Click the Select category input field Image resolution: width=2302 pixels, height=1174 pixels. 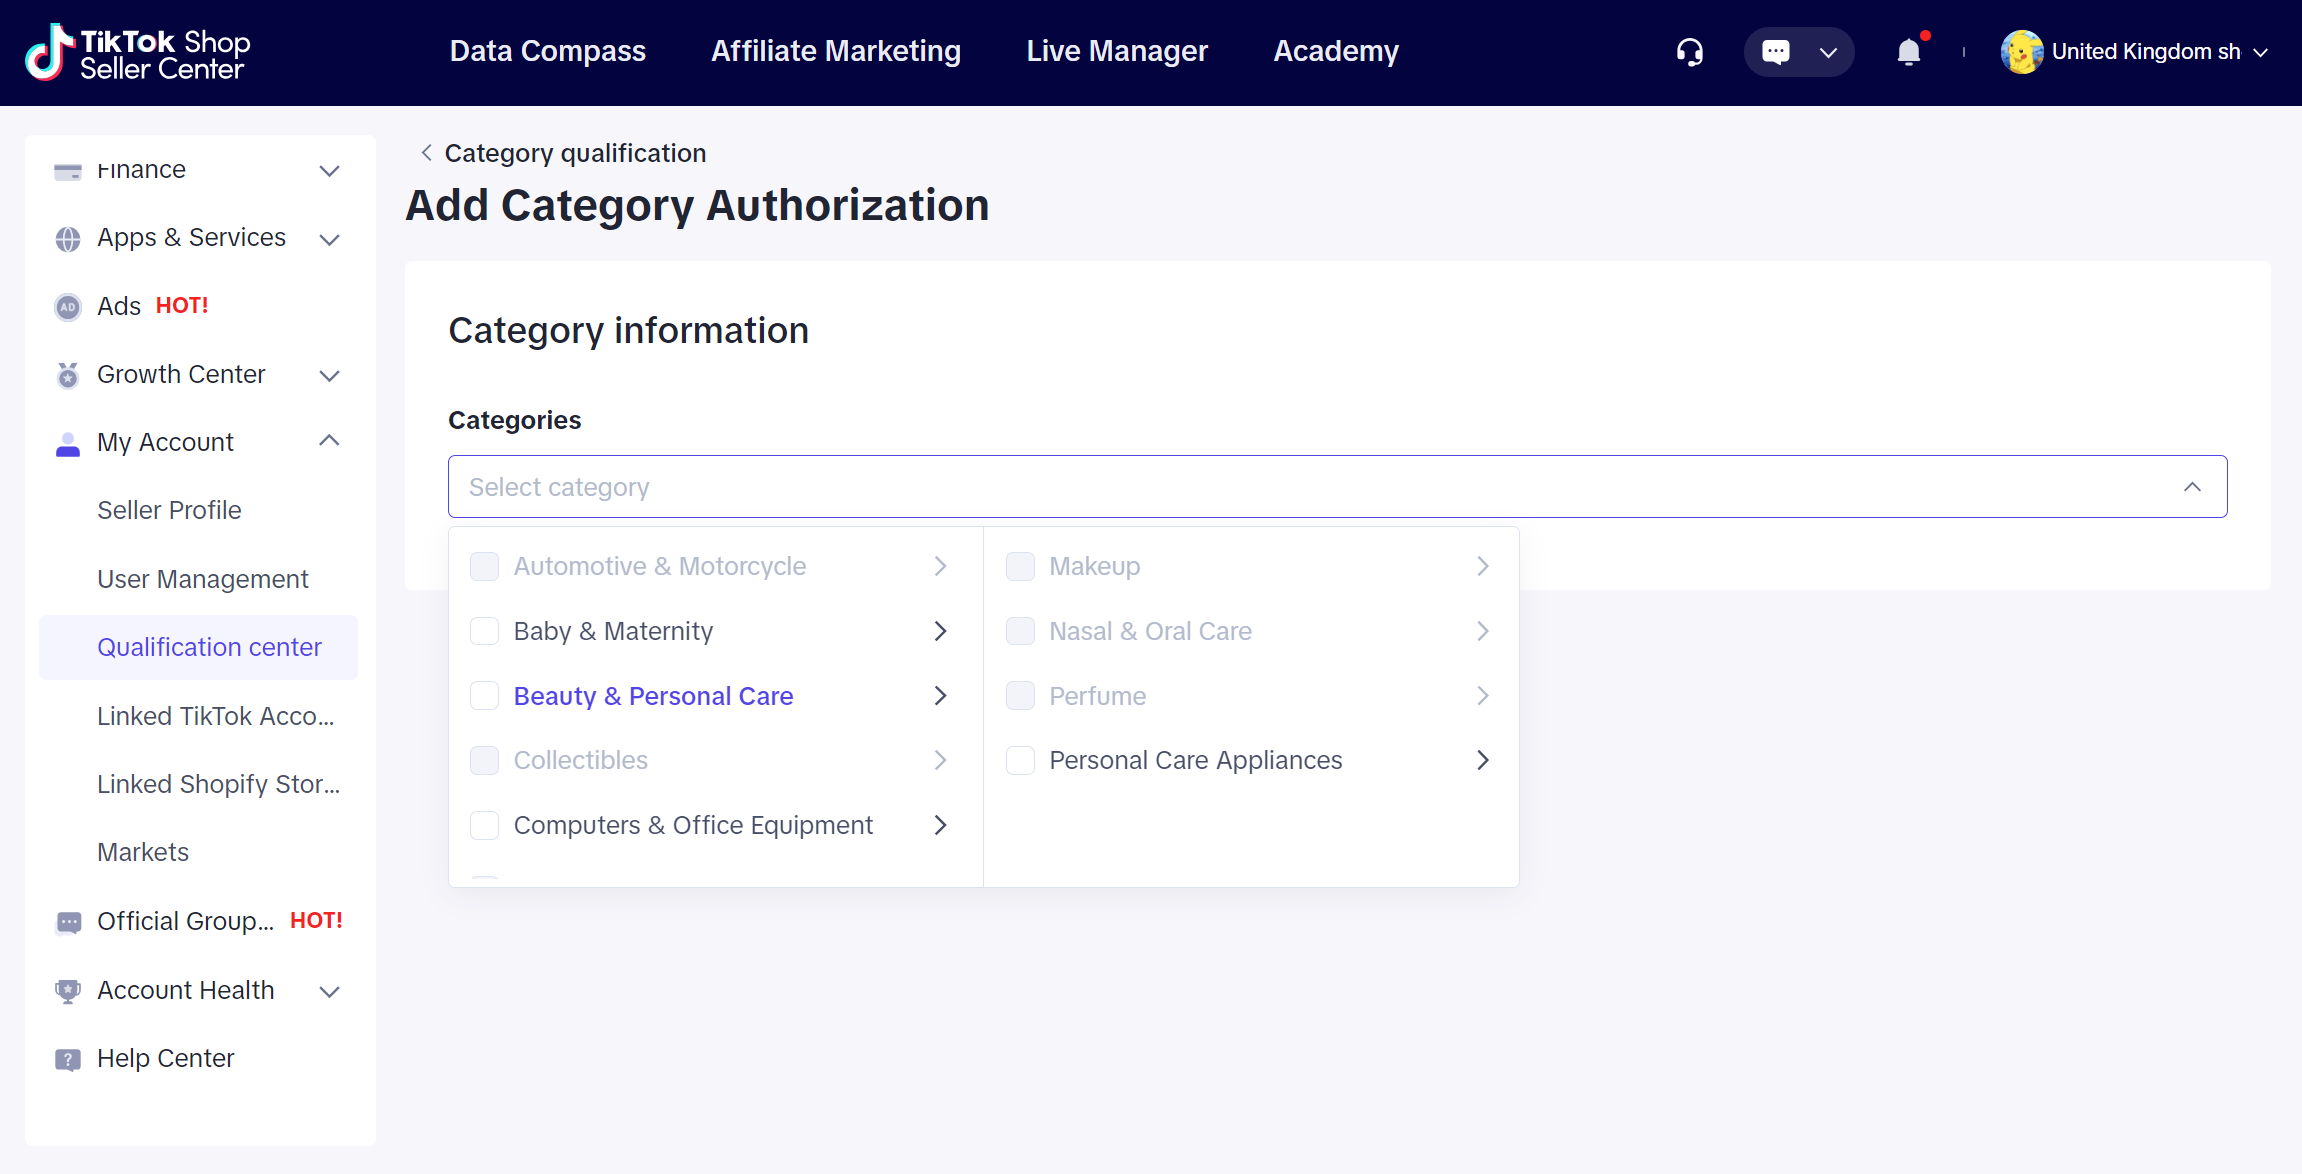(x=1300, y=487)
